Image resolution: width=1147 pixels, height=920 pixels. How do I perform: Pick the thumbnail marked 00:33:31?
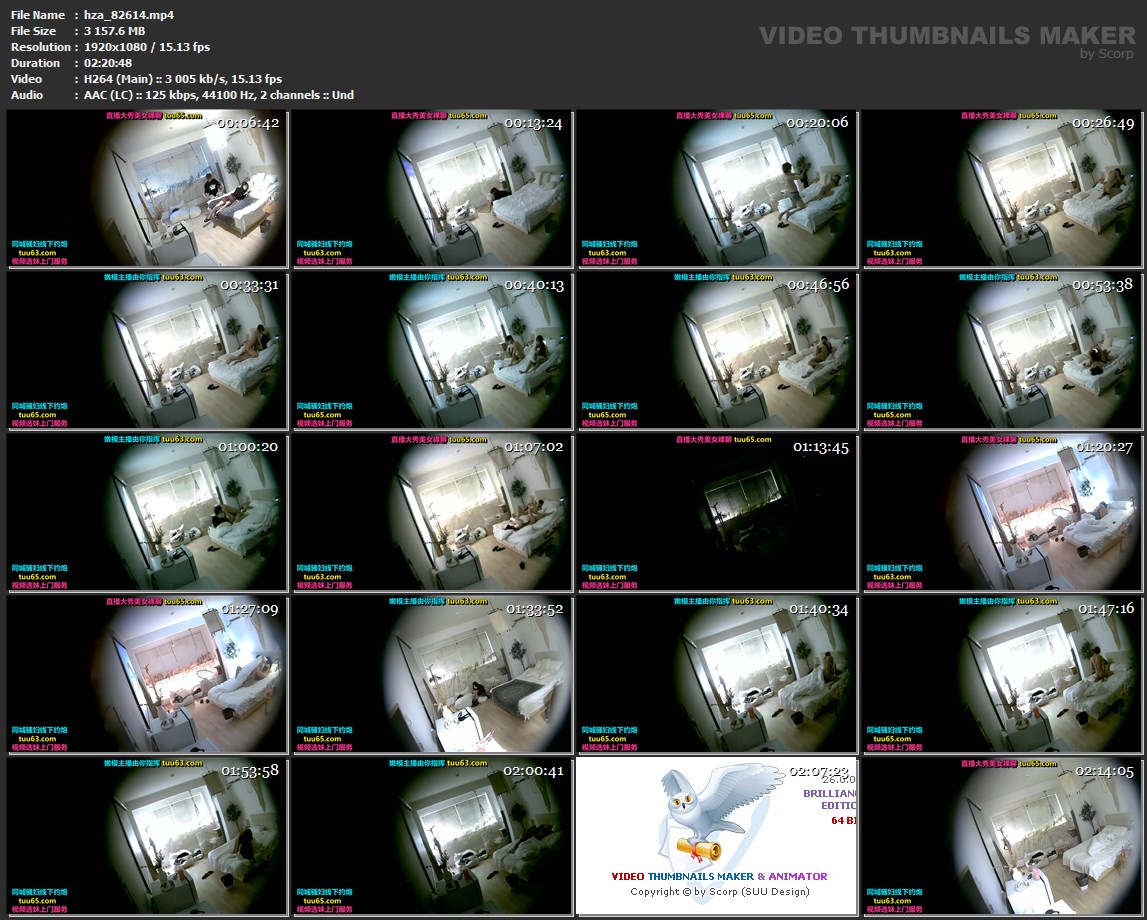coord(147,350)
